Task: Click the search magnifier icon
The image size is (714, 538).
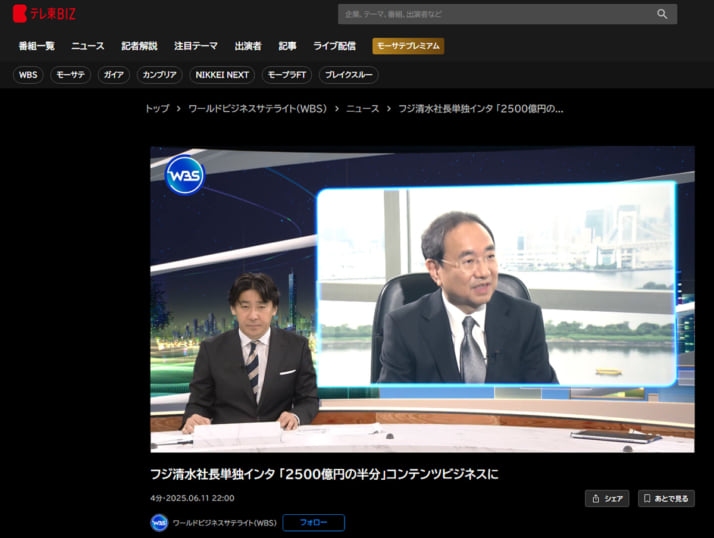Action: pos(662,14)
